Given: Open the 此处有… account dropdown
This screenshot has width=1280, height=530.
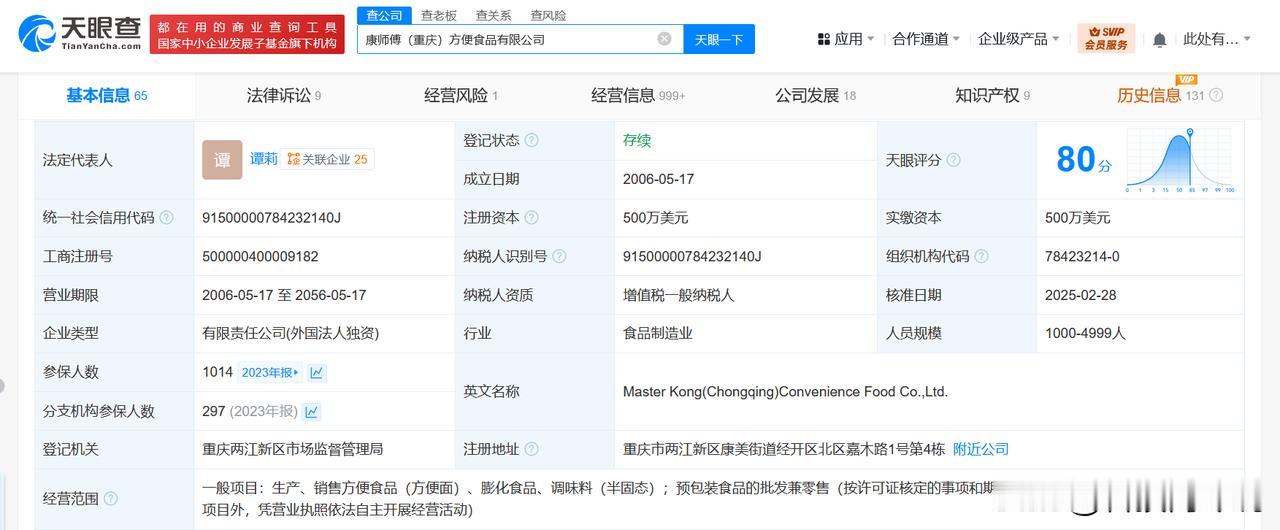Looking at the screenshot, I should point(1217,39).
